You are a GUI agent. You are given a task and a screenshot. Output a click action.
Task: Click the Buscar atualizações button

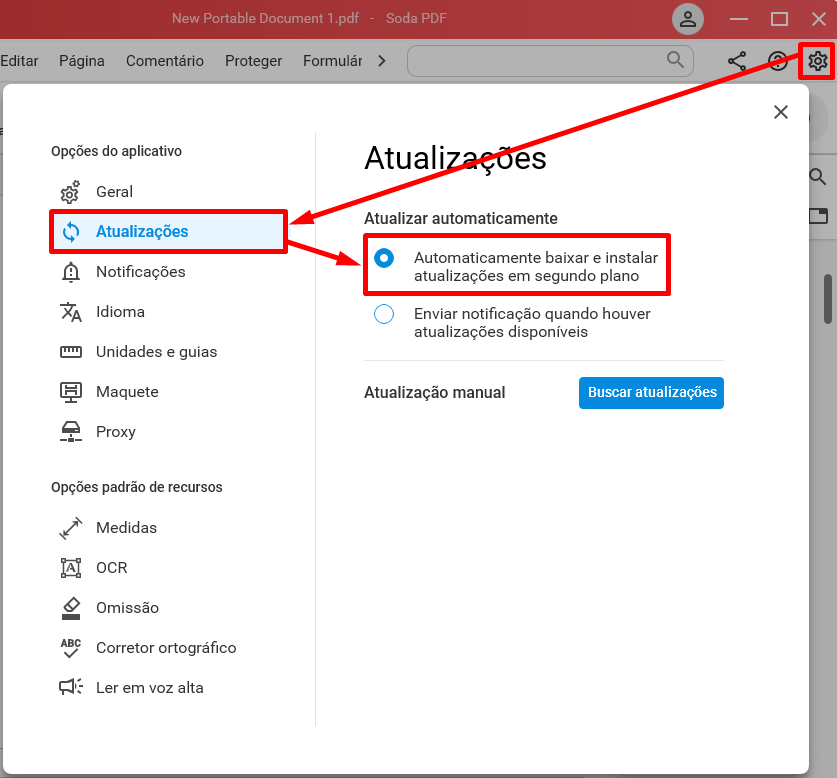[x=651, y=392]
